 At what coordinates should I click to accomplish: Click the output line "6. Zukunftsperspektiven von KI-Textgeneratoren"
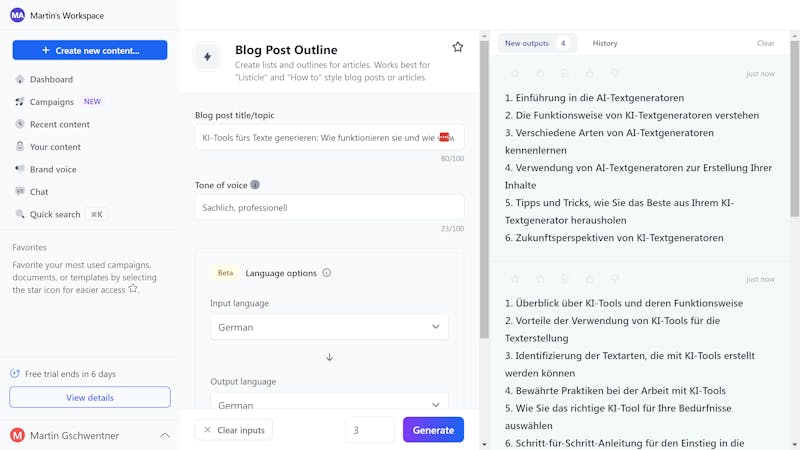[x=614, y=237]
